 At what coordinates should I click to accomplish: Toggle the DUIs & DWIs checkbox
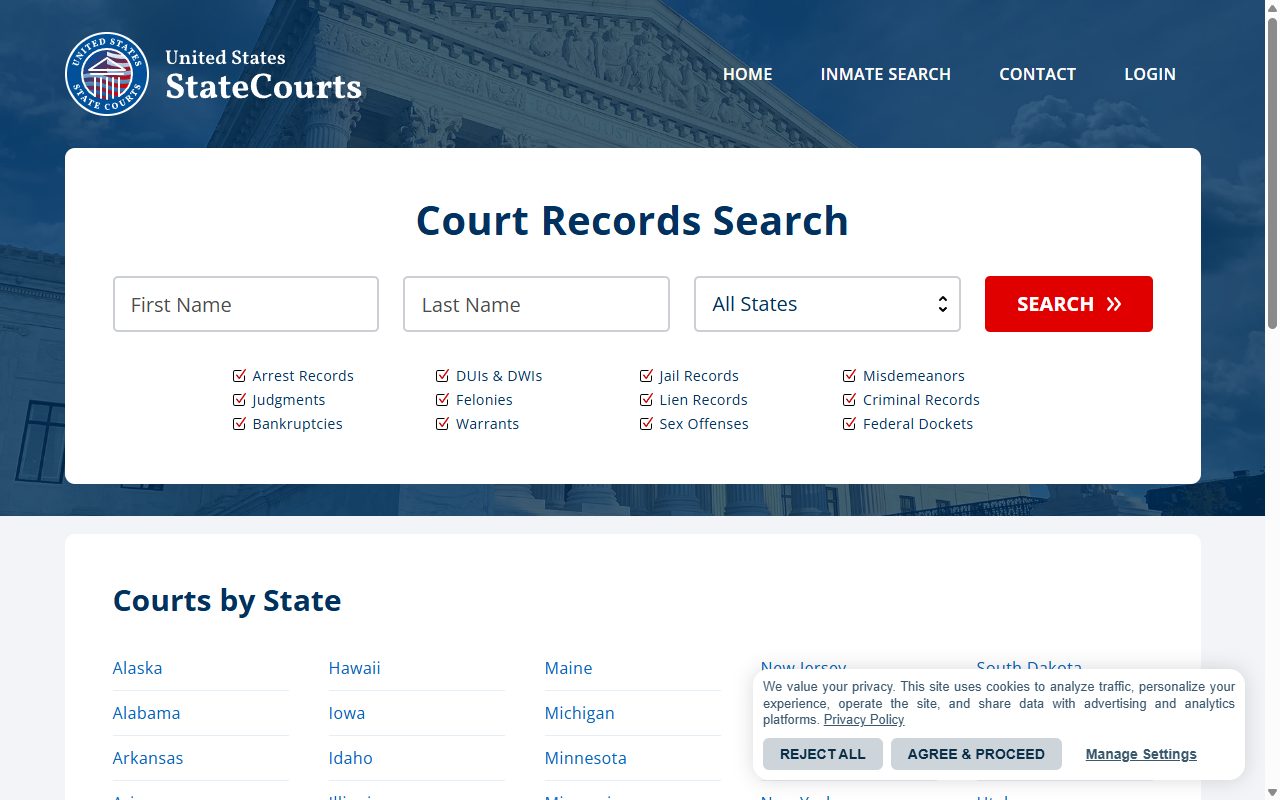tap(443, 376)
